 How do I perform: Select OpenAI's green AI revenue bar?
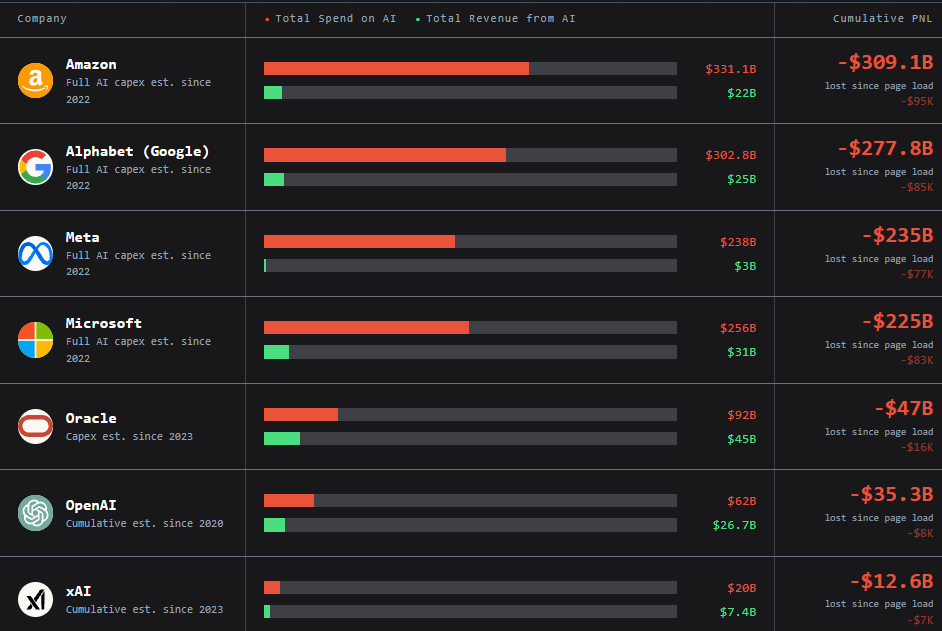(275, 525)
